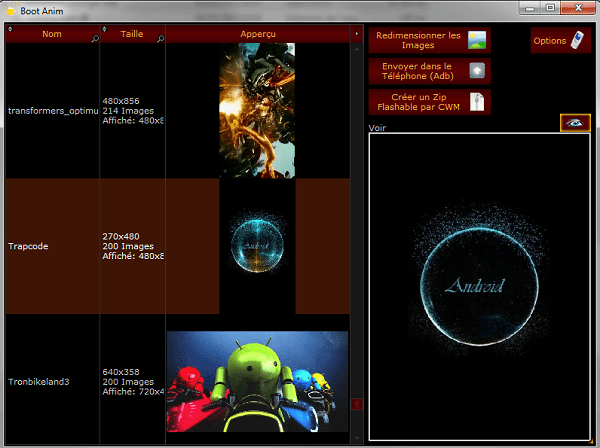Image resolution: width=600 pixels, height=448 pixels.
Task: Click the search icon in Taille header
Action: (x=159, y=39)
